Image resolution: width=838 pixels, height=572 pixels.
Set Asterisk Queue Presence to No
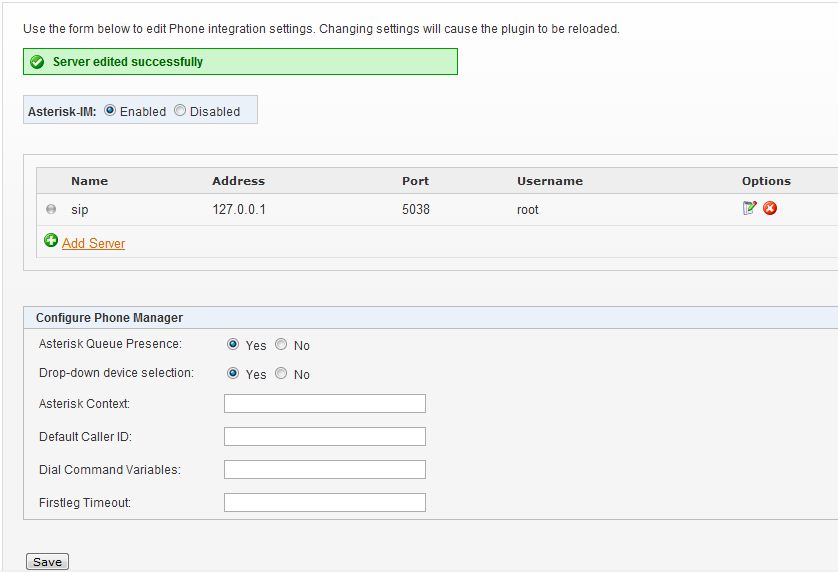281,344
